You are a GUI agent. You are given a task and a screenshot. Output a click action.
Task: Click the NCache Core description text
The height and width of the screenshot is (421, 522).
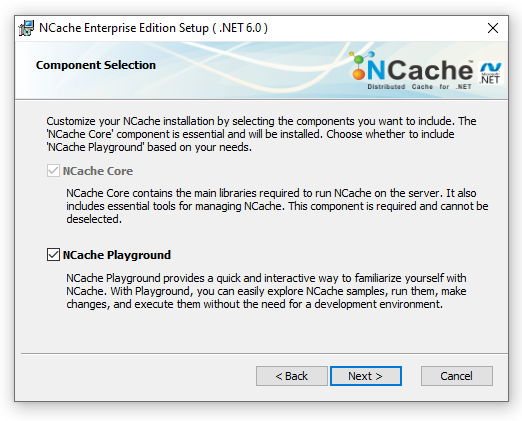pyautogui.click(x=277, y=206)
